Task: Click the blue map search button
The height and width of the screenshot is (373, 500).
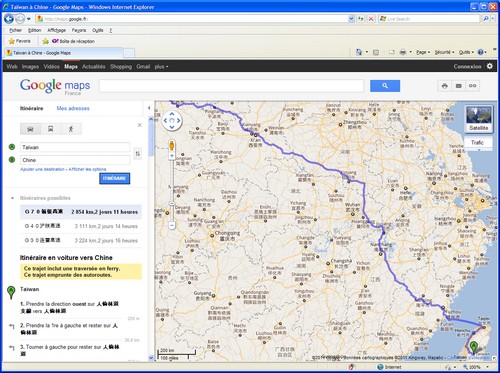Action: tap(385, 86)
